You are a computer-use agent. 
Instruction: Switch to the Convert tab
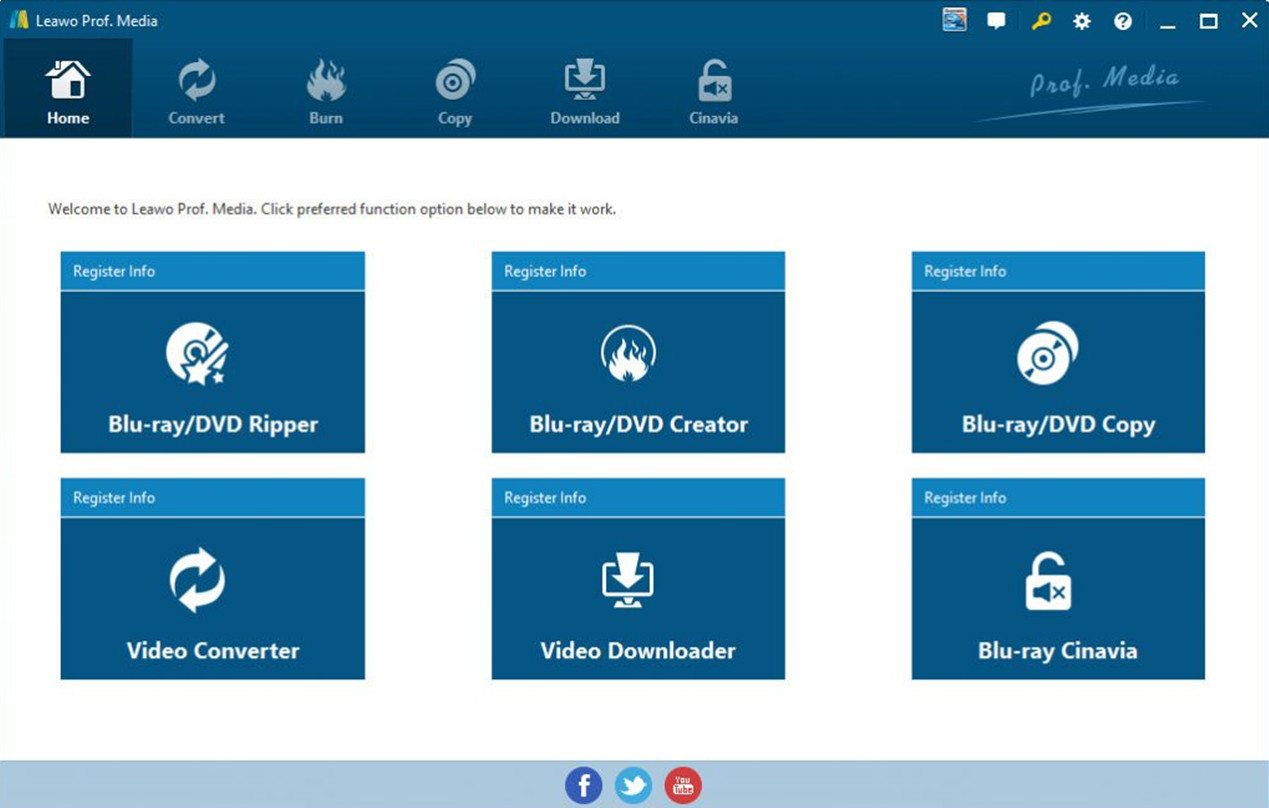pyautogui.click(x=196, y=91)
